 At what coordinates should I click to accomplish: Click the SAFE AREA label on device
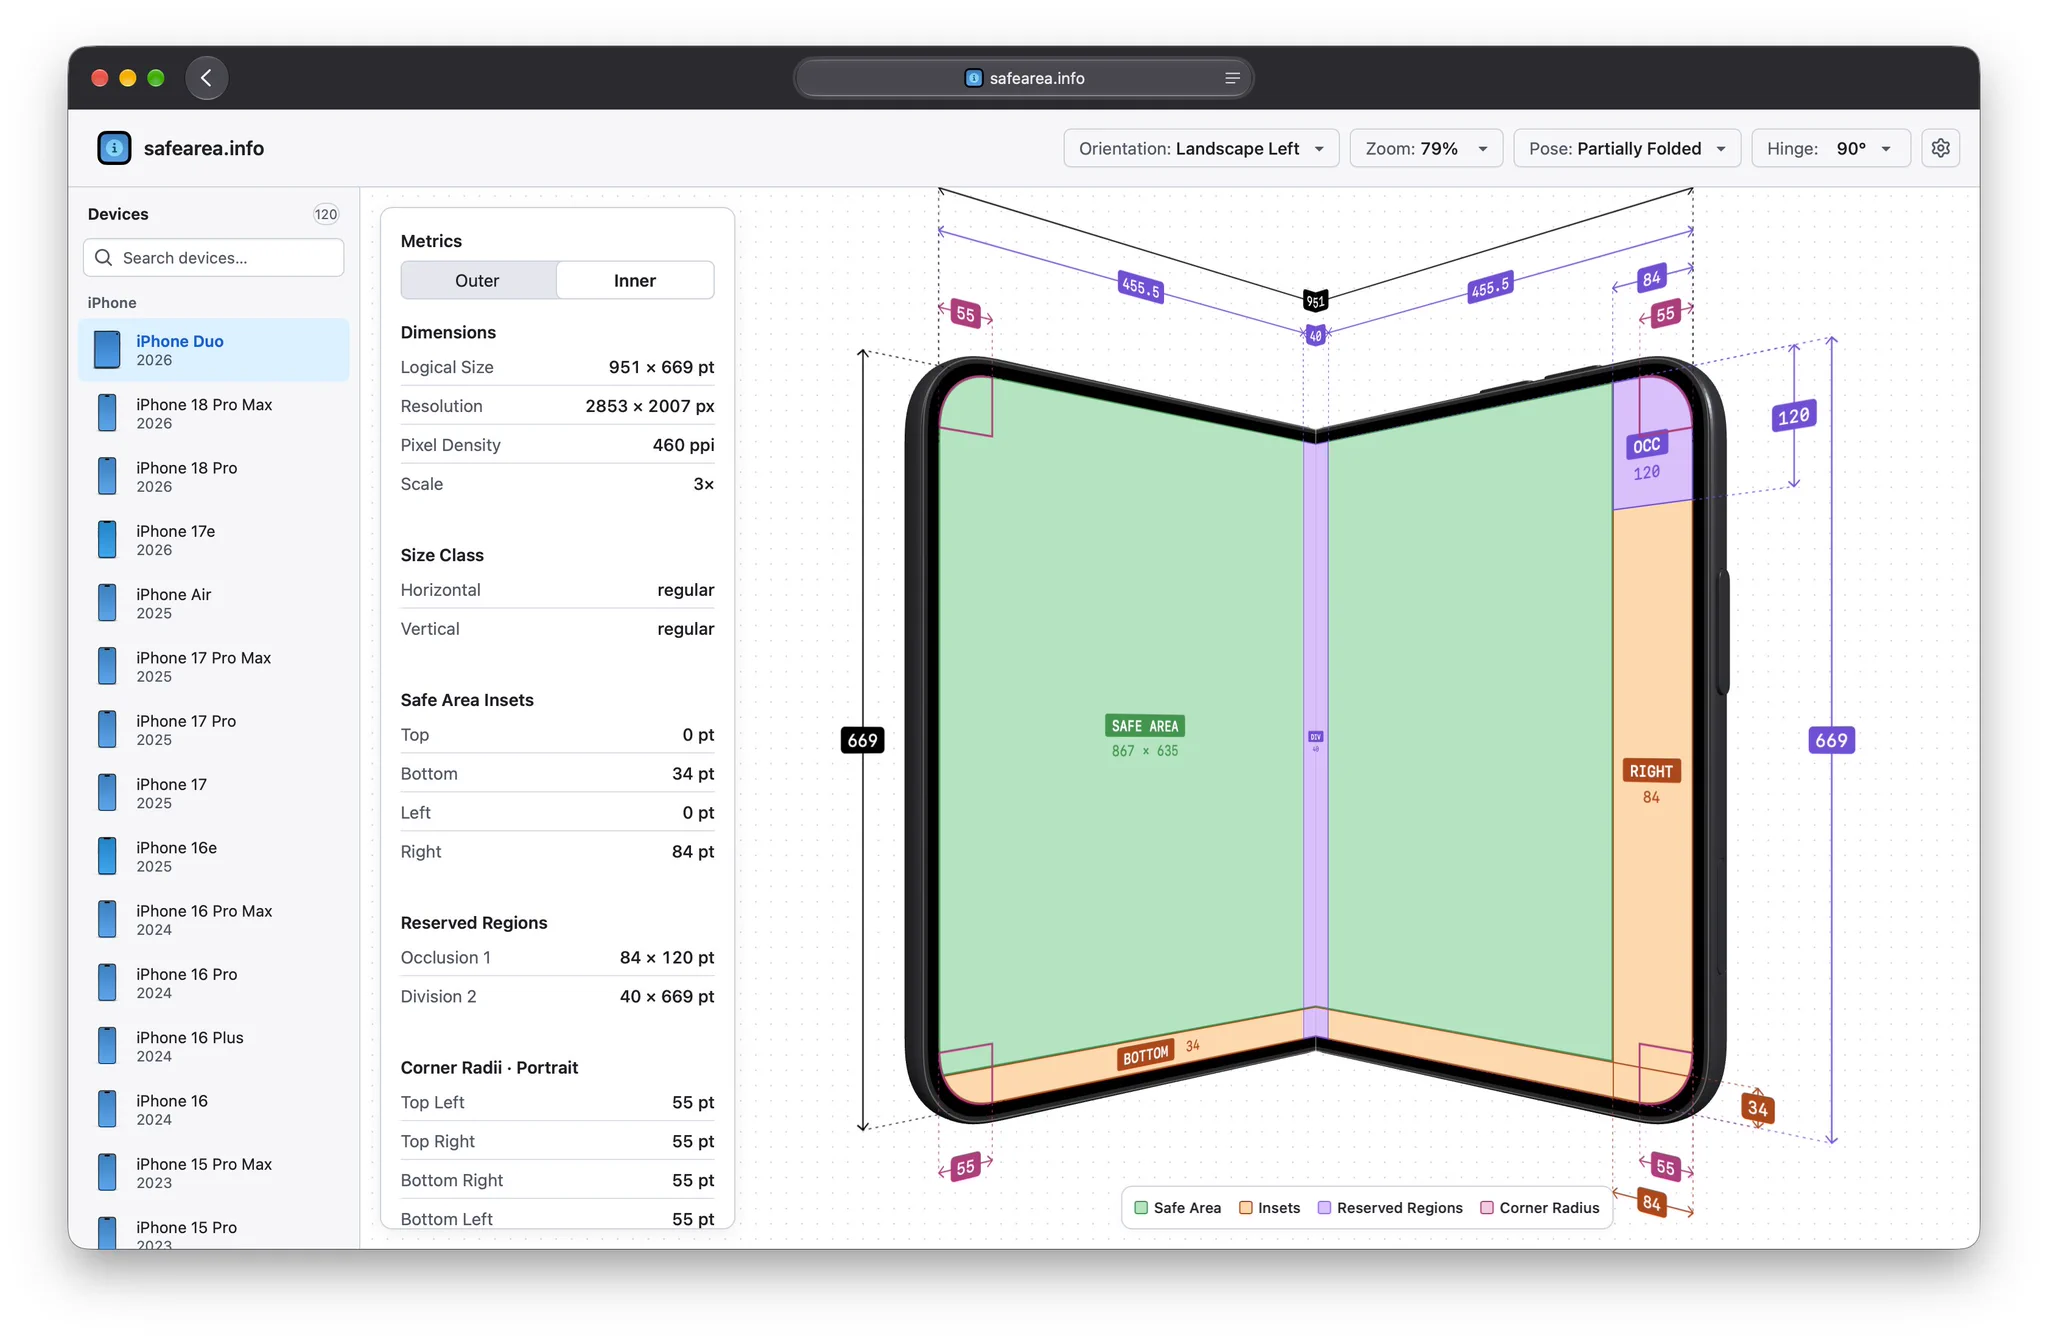pyautogui.click(x=1145, y=726)
